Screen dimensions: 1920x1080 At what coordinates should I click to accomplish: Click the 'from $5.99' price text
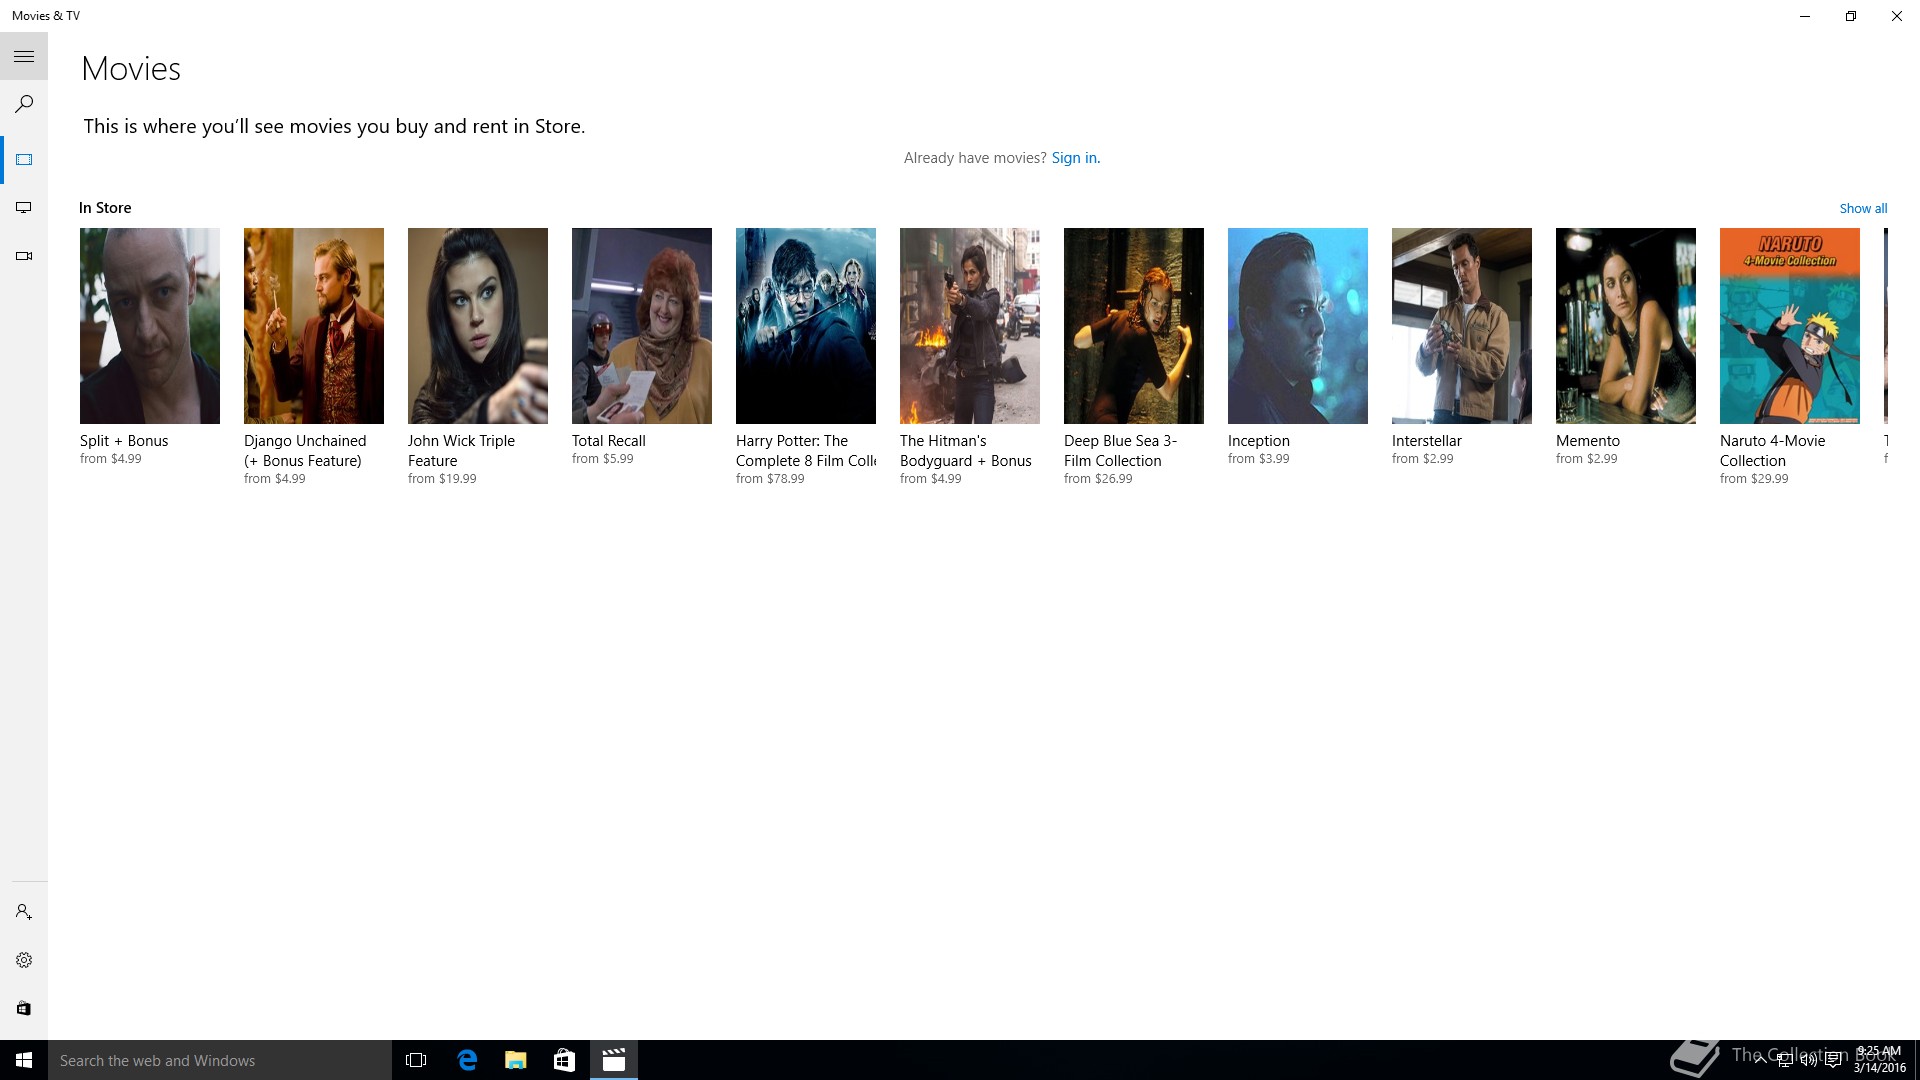(x=602, y=459)
